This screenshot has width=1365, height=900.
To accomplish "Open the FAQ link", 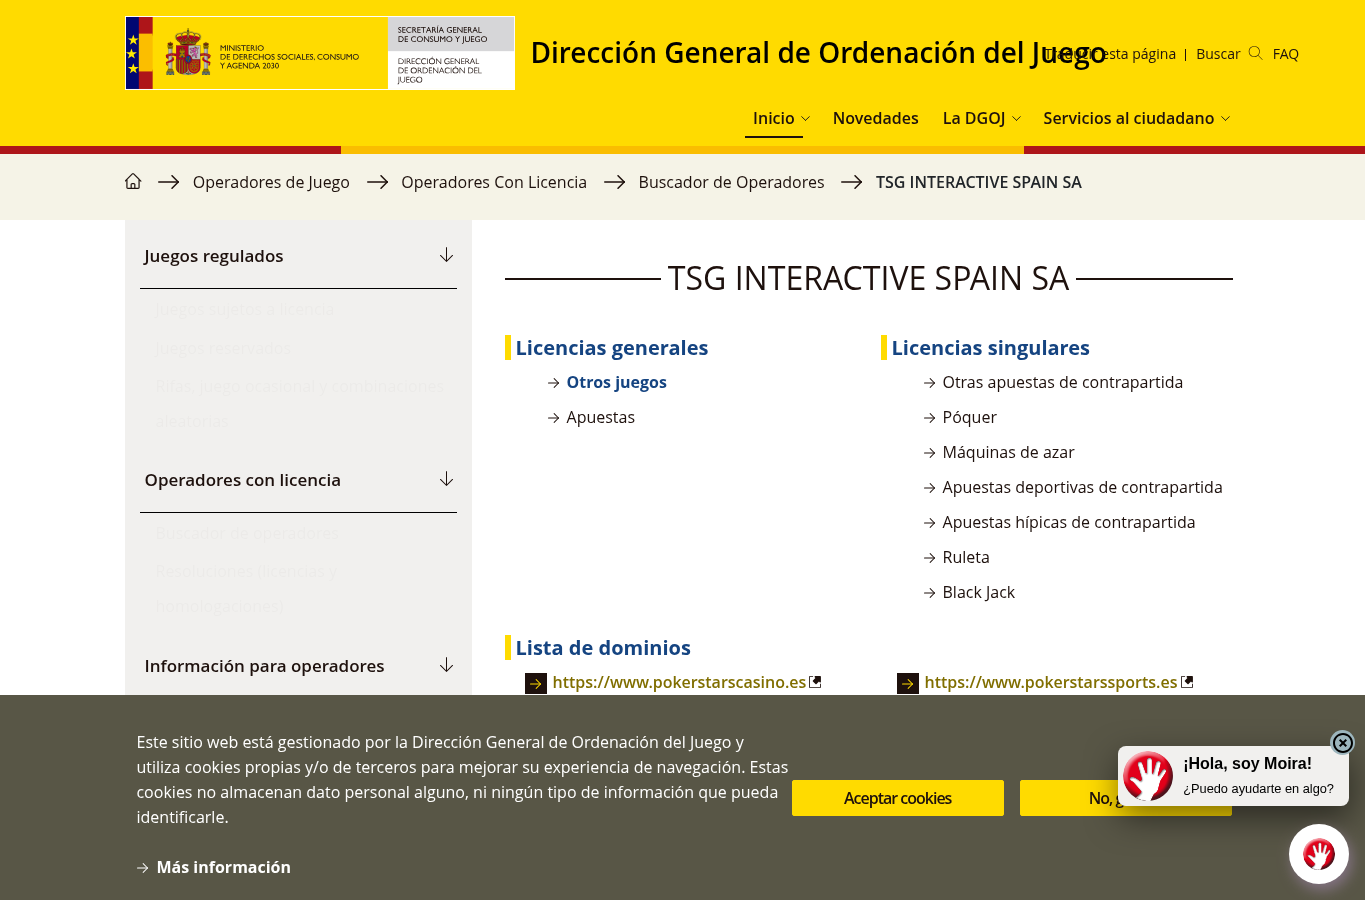I will click(x=1286, y=54).
